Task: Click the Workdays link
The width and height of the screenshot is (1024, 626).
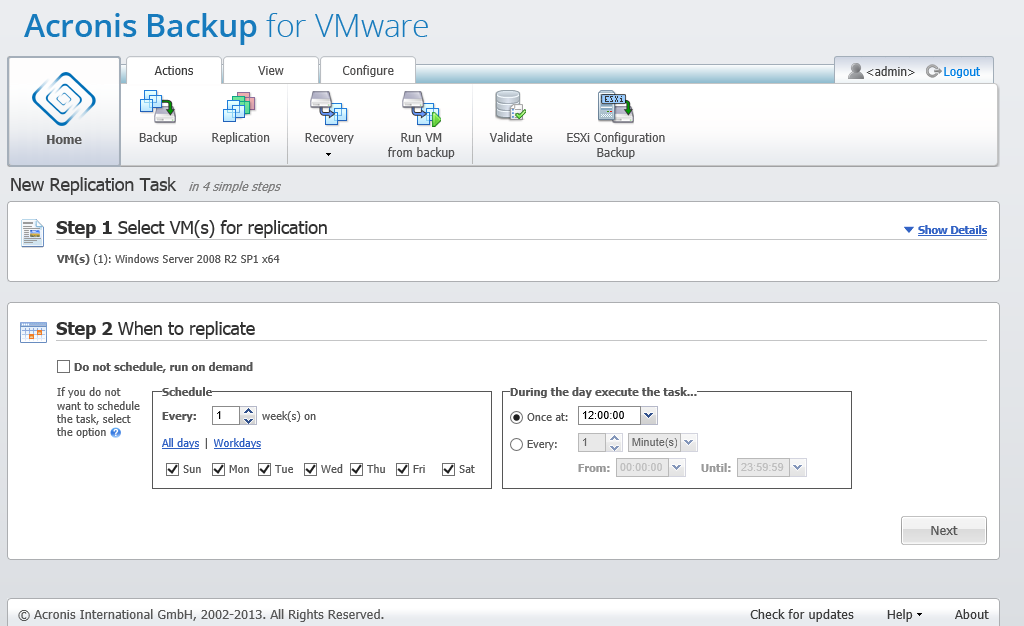Action: click(x=237, y=443)
